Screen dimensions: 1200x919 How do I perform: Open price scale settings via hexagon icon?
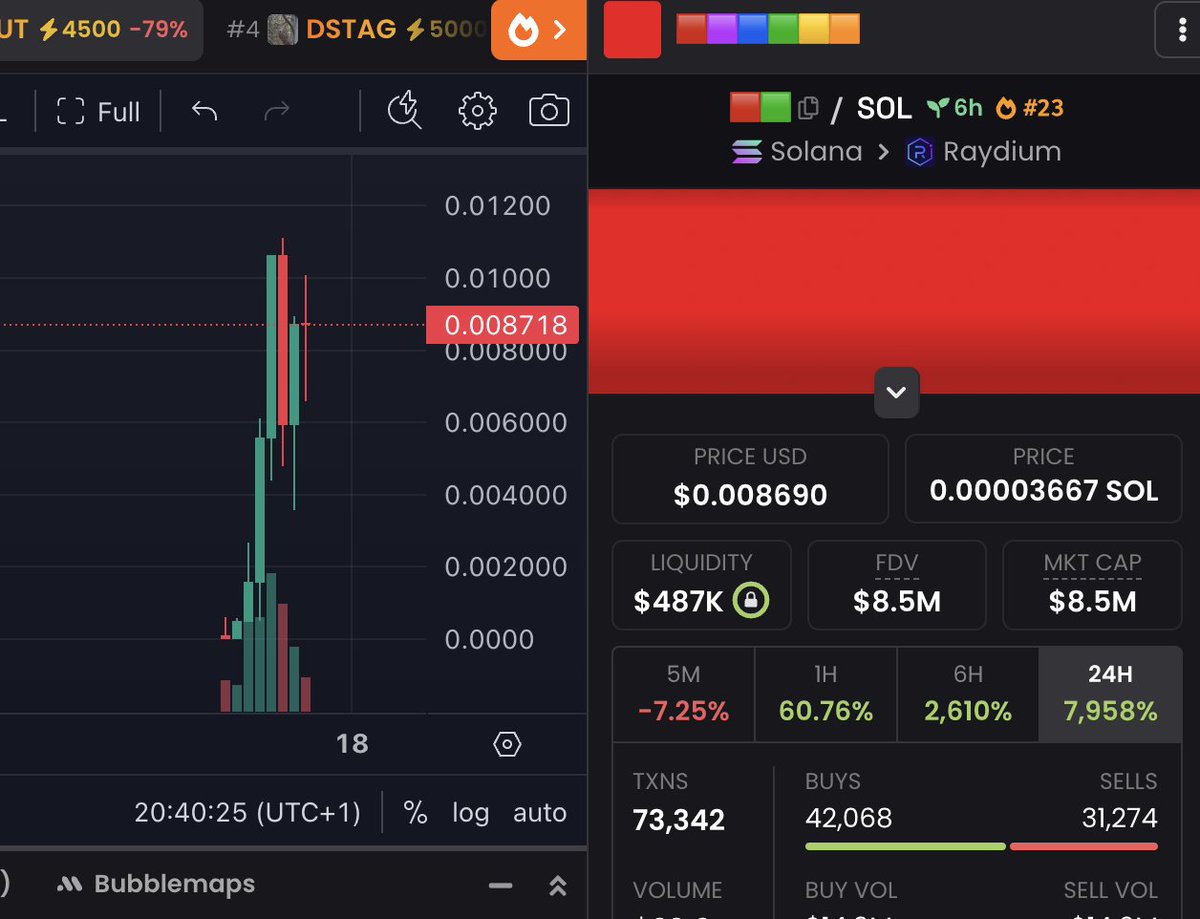coord(507,744)
